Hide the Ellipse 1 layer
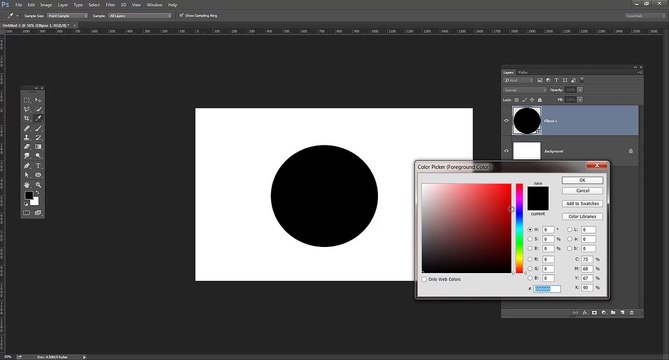 pos(506,121)
